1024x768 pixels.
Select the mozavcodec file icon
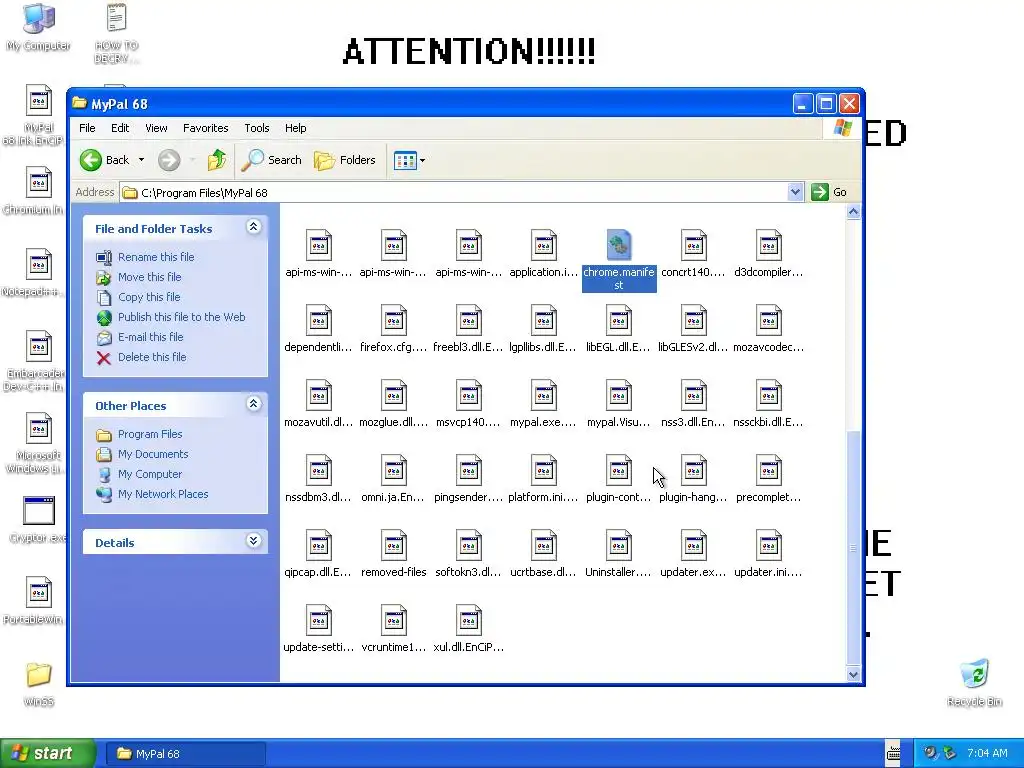(769, 320)
